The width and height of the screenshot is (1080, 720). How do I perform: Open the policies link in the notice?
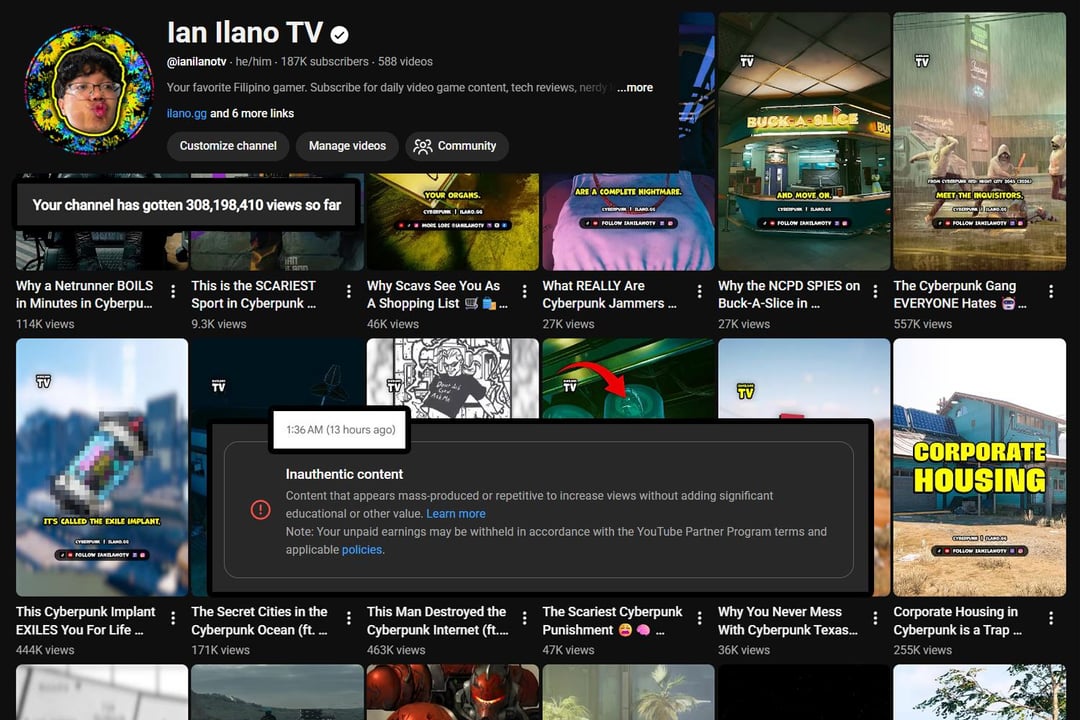point(361,550)
